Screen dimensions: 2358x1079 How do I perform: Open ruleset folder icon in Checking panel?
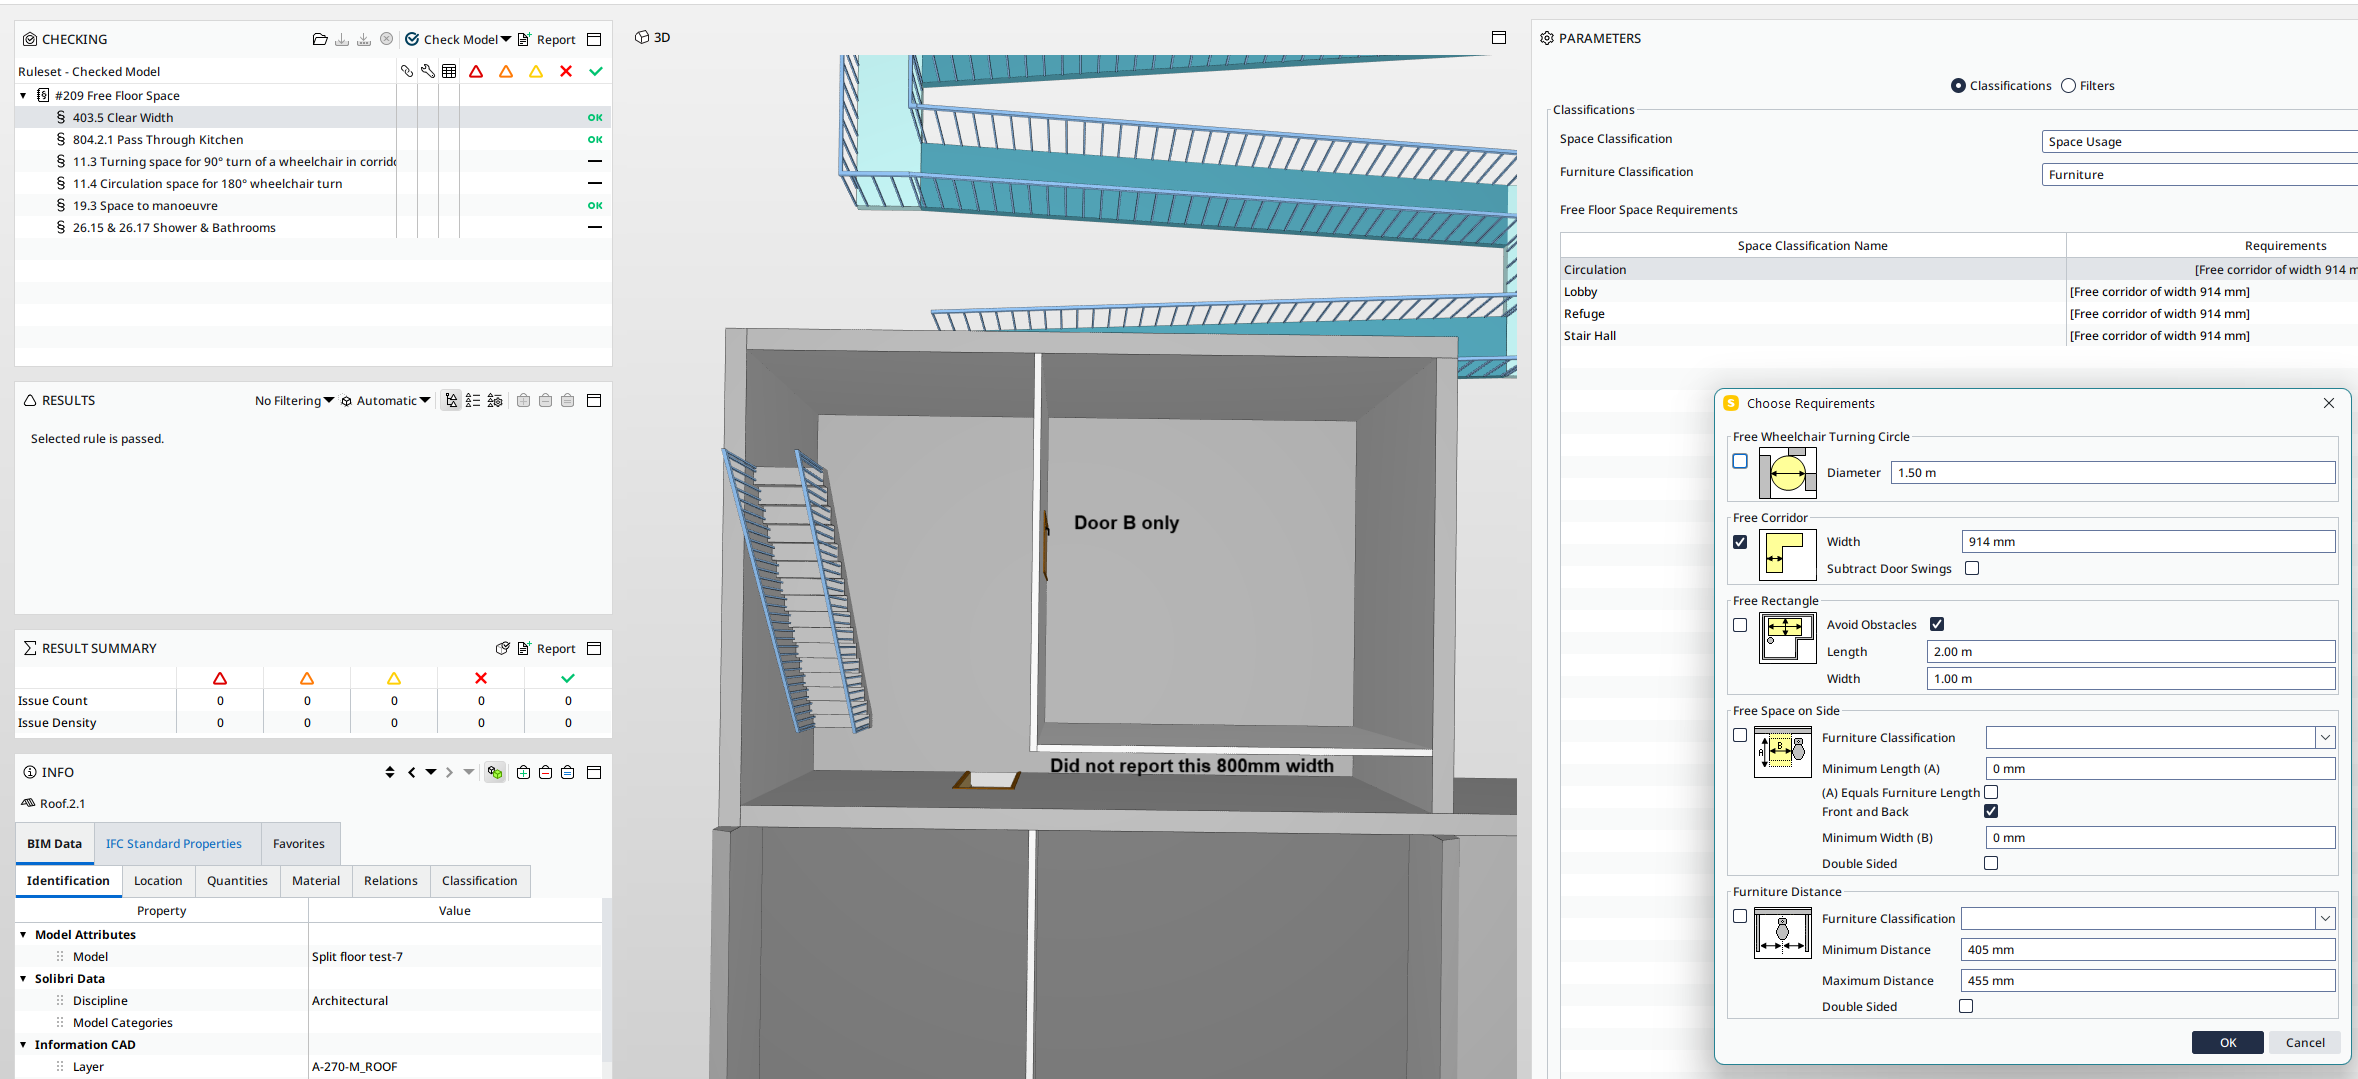click(320, 39)
